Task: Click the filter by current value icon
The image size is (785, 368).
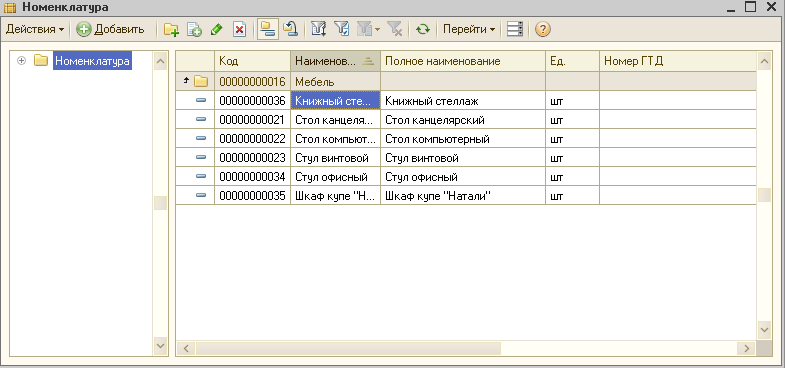Action: pyautogui.click(x=341, y=30)
